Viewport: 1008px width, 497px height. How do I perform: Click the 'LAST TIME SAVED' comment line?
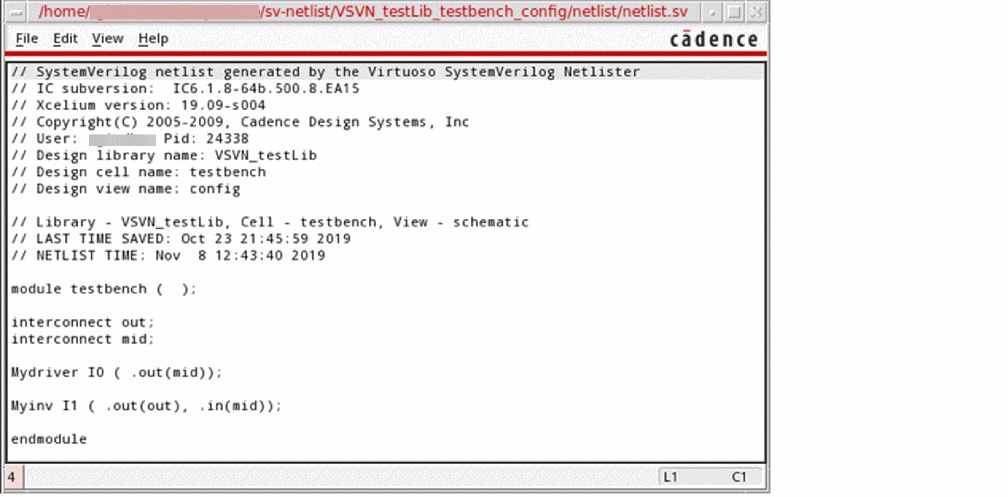(181, 239)
